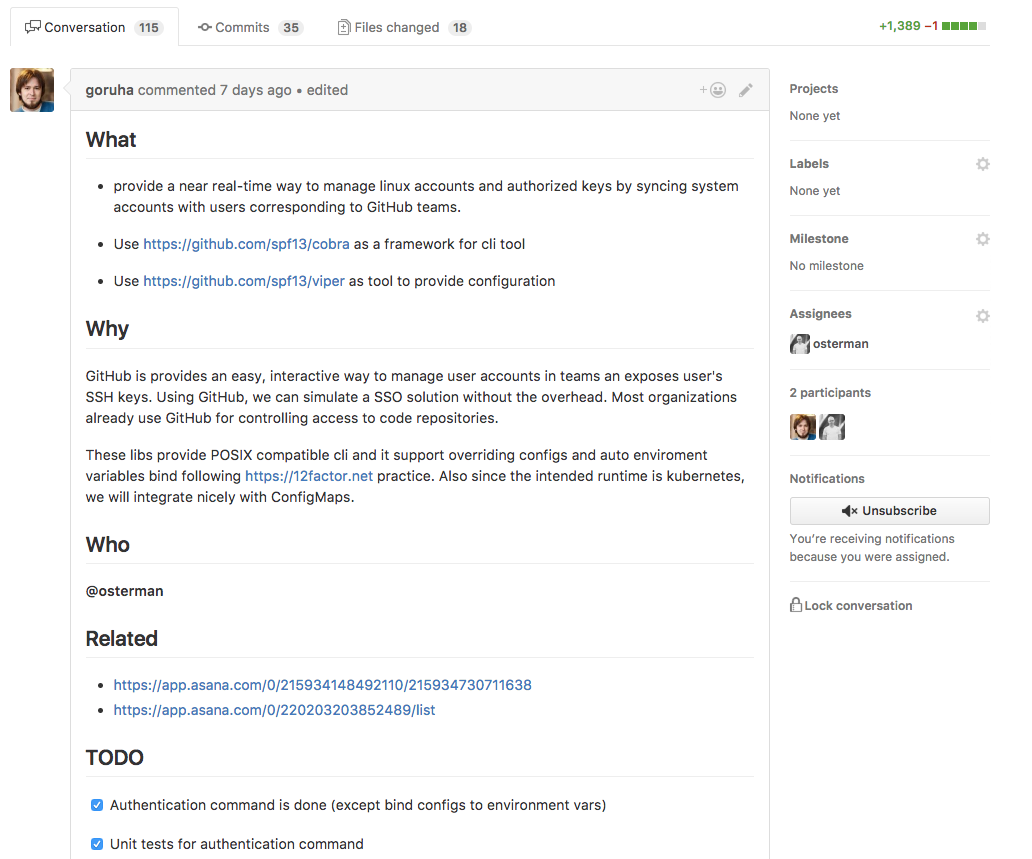
Task: Click the osterman assignee avatar
Action: pyautogui.click(x=800, y=344)
